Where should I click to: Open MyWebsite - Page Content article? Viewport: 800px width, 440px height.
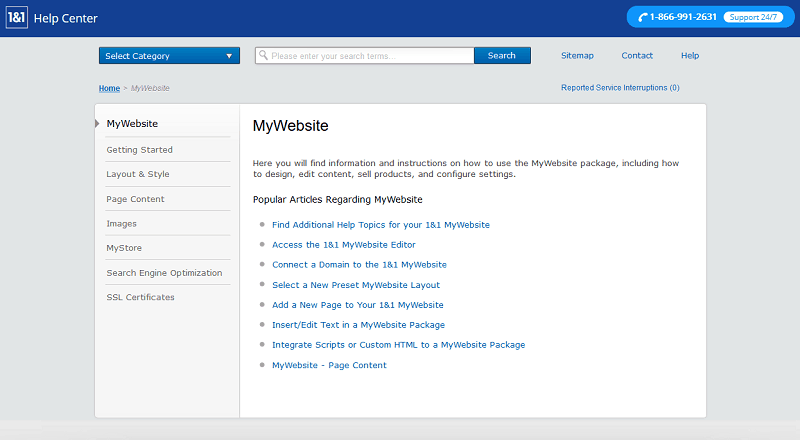coord(329,365)
